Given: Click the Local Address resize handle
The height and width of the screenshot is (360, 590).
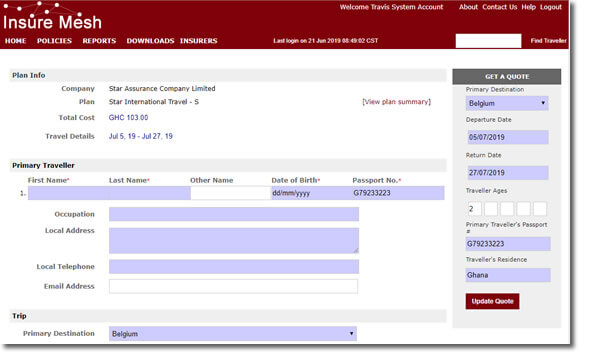Looking at the screenshot, I should 356,250.
